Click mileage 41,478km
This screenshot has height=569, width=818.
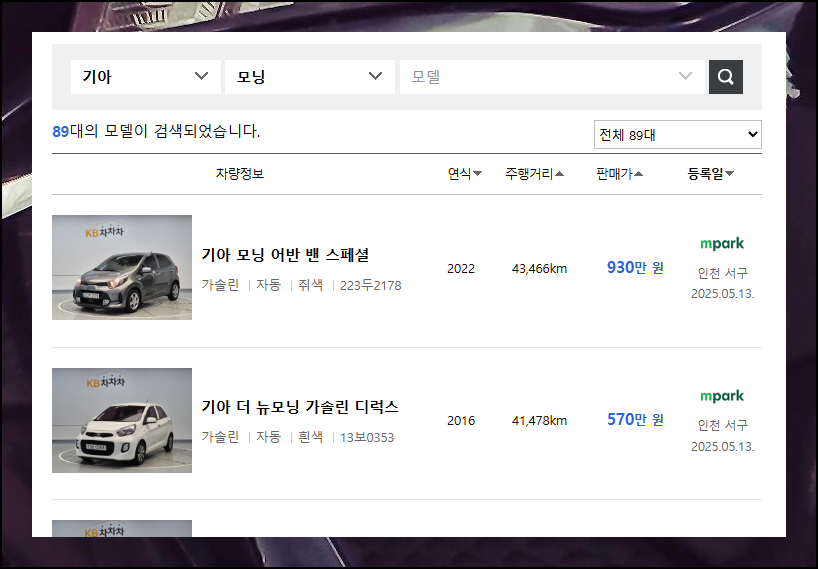point(539,420)
